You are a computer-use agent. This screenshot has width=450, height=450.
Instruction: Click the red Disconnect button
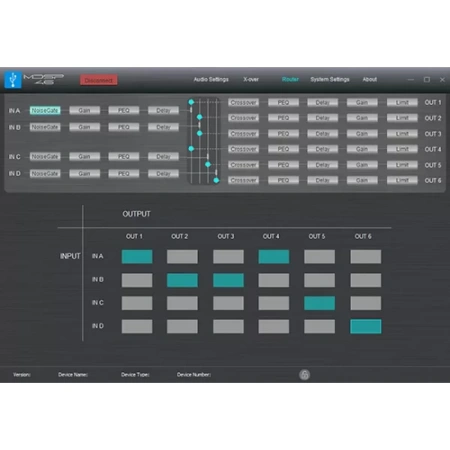point(98,80)
